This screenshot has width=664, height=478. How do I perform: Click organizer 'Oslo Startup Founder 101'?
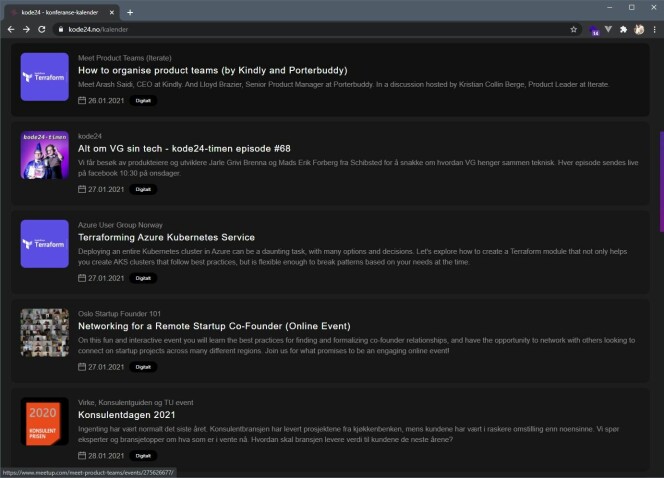[119, 314]
